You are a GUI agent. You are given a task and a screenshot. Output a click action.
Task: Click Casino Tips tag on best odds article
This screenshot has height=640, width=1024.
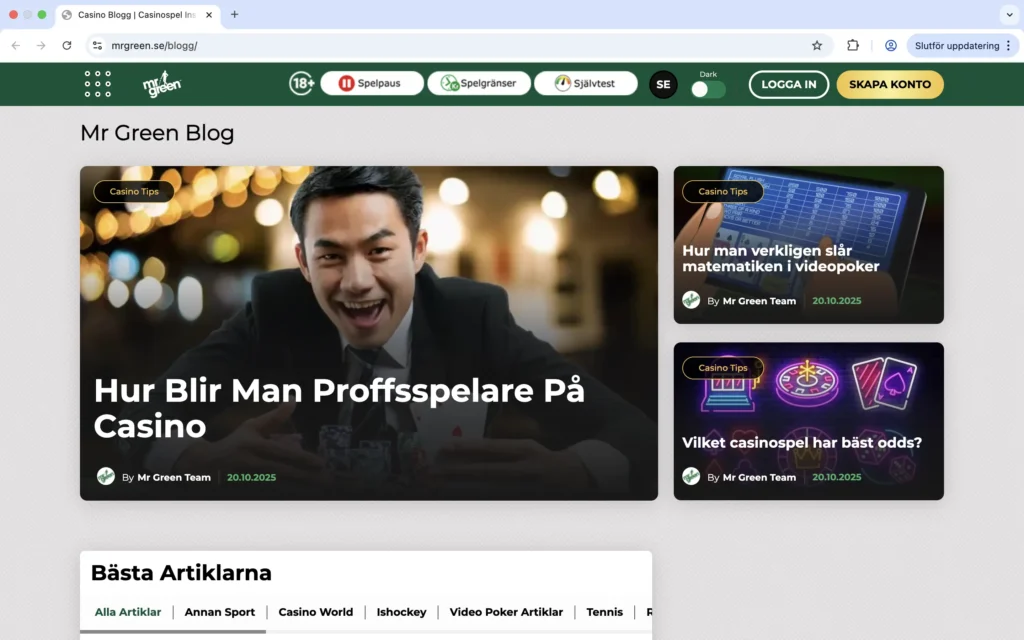click(x=722, y=368)
